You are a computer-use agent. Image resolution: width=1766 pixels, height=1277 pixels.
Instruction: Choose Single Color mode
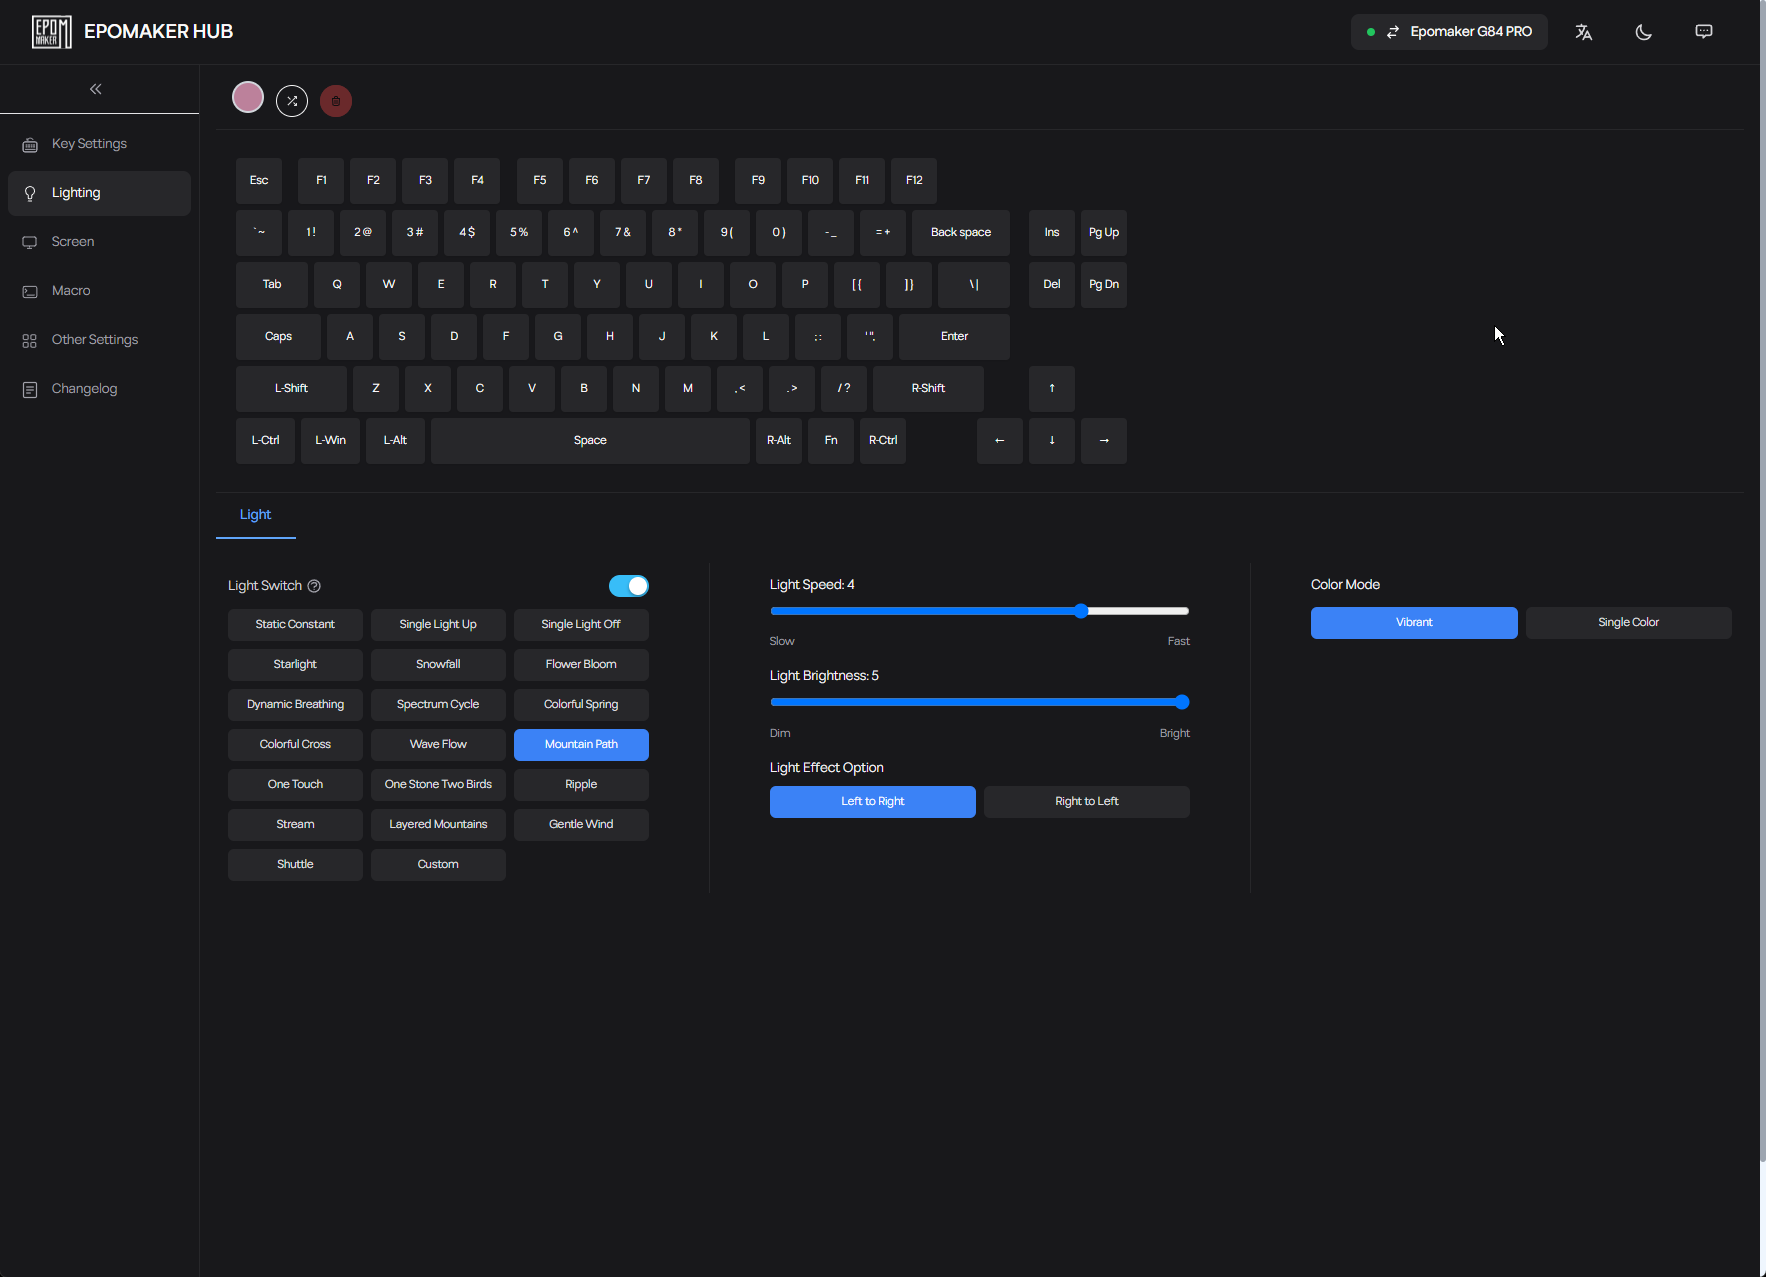[1628, 623]
